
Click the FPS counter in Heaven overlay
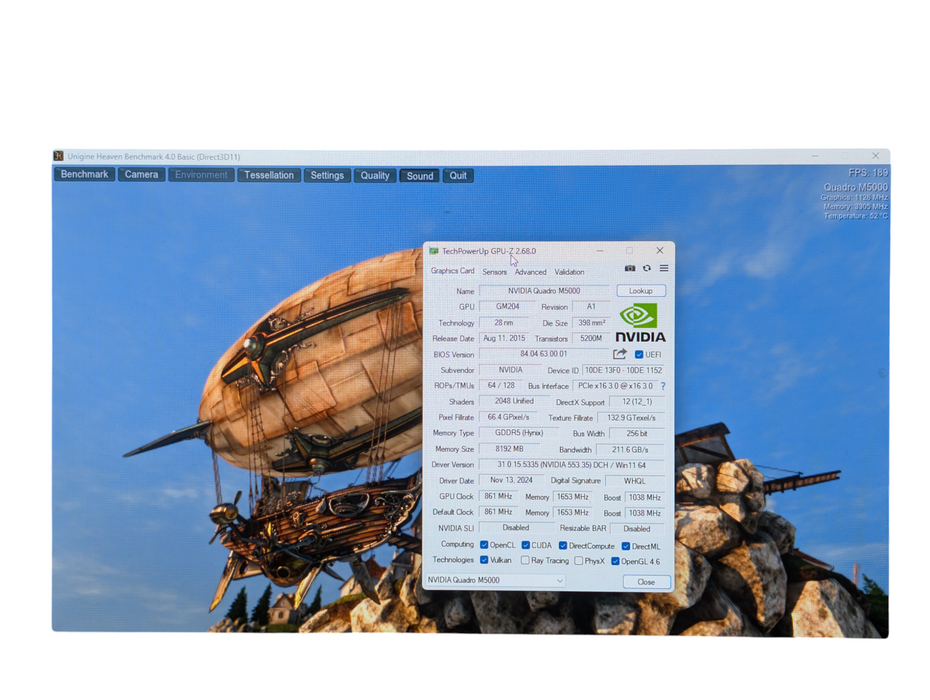point(868,173)
